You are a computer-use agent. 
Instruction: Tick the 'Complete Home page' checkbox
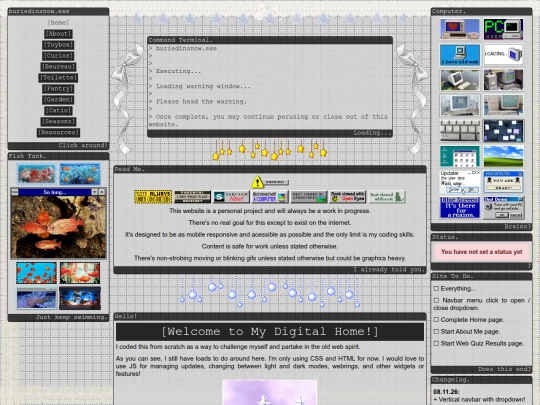[436, 320]
